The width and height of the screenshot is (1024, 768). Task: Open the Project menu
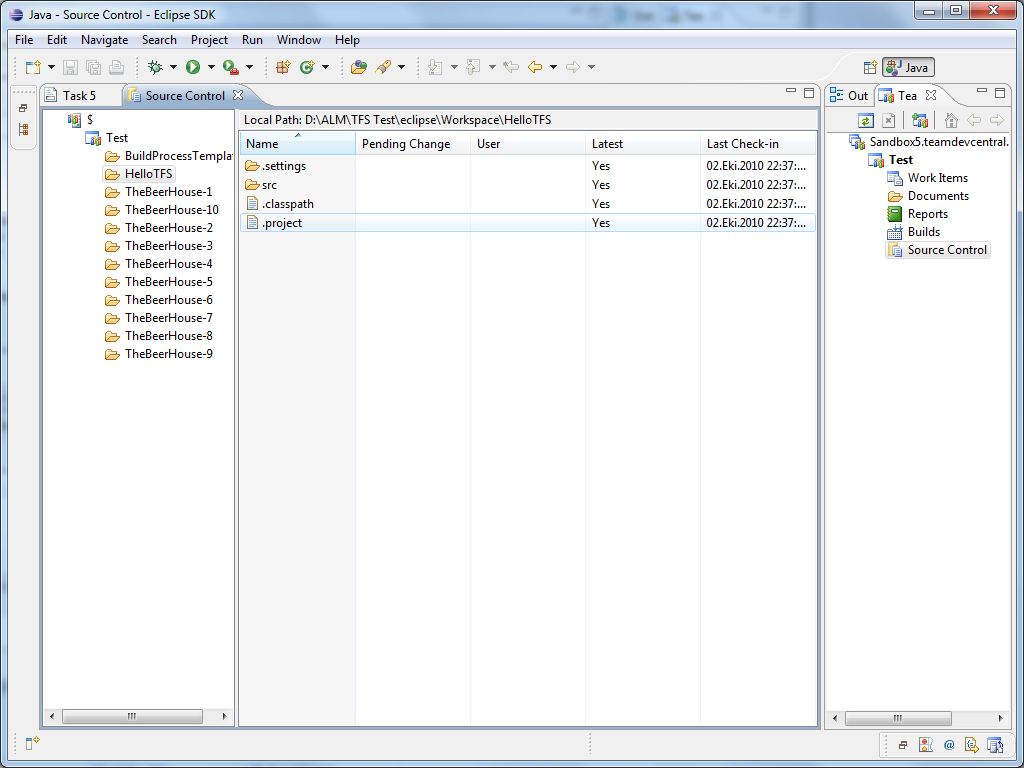[209, 40]
